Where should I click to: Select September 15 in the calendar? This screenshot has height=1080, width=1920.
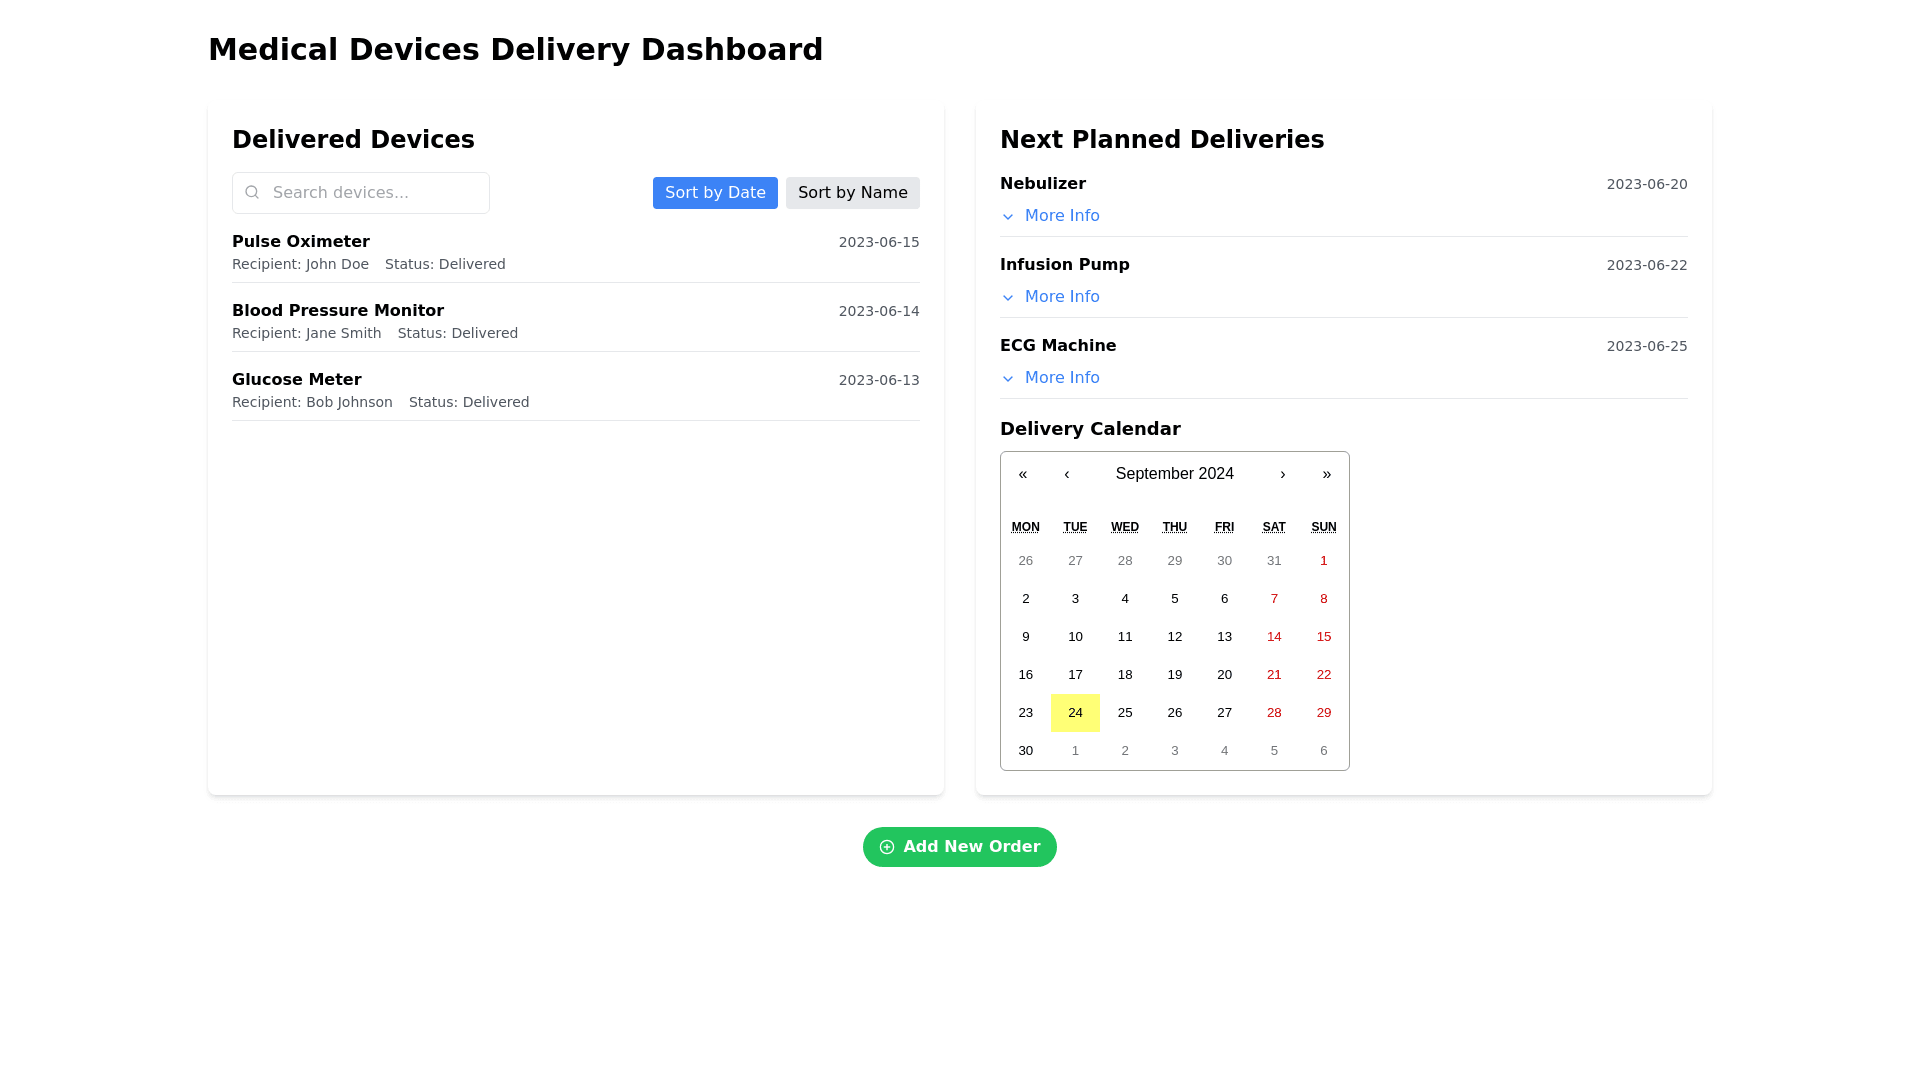tap(1323, 637)
